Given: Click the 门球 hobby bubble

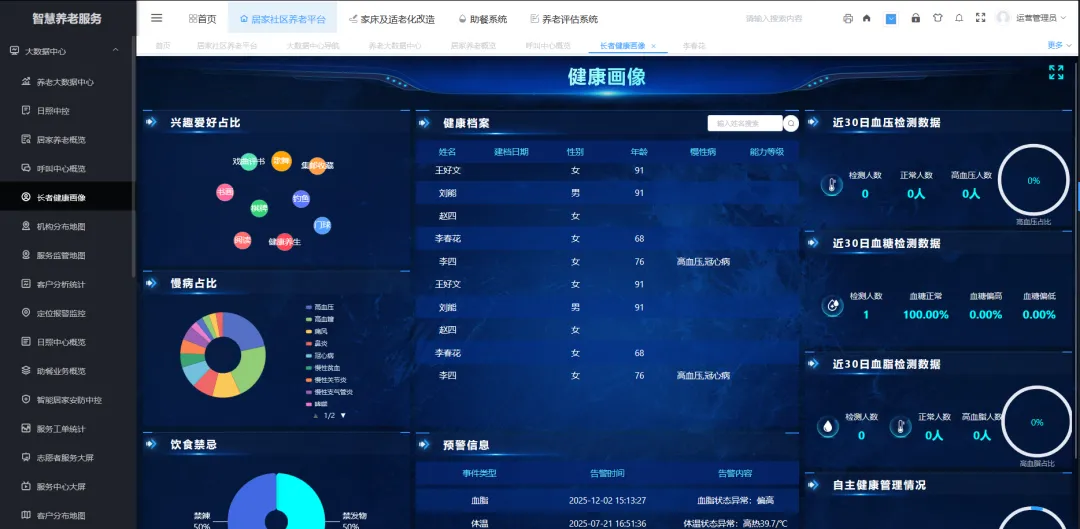Looking at the screenshot, I should coord(322,225).
